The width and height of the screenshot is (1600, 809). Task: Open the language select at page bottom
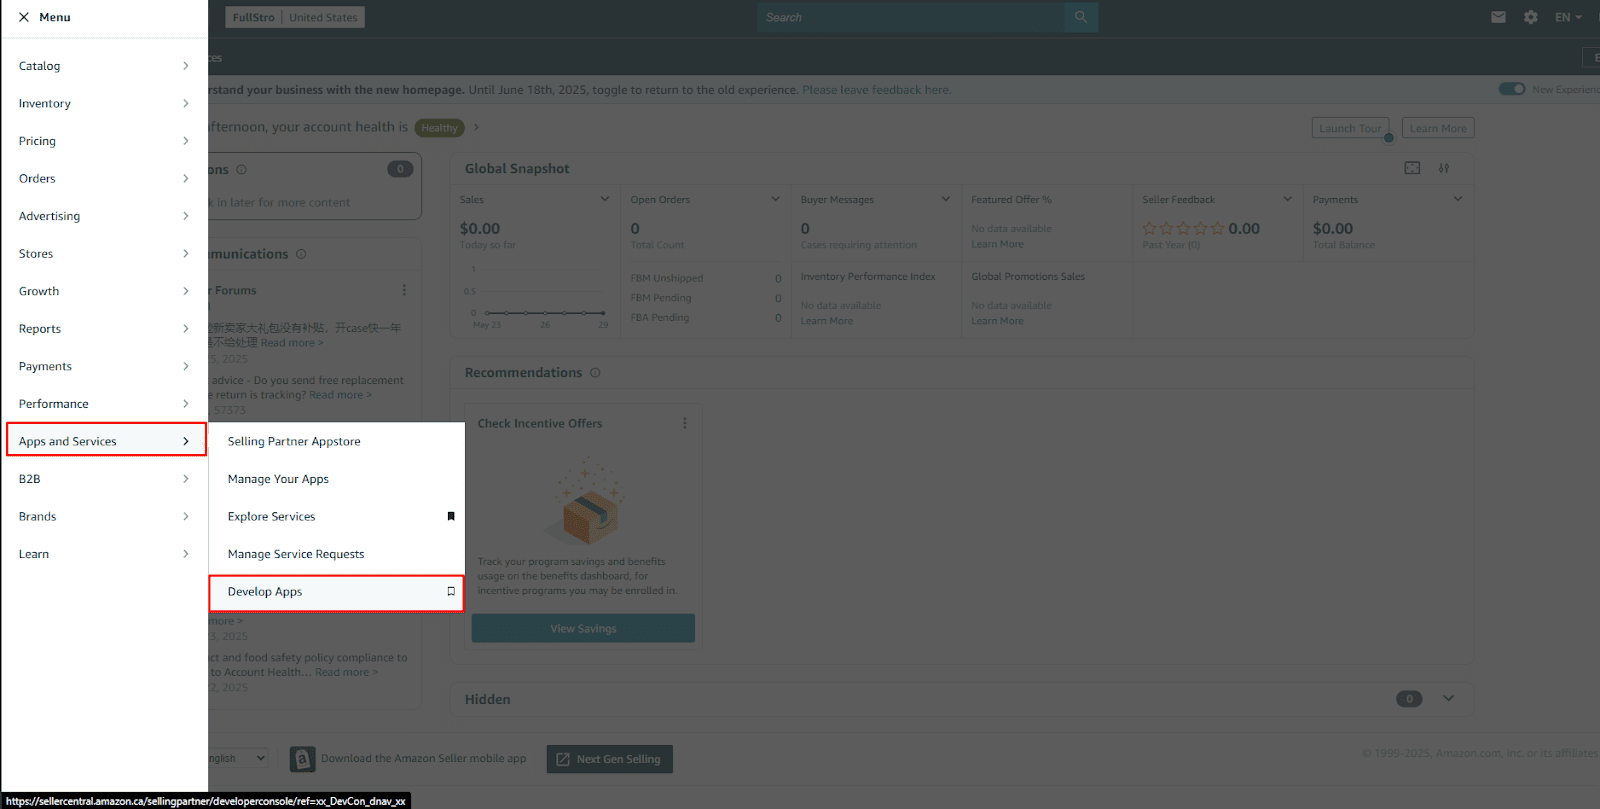pyautogui.click(x=238, y=758)
